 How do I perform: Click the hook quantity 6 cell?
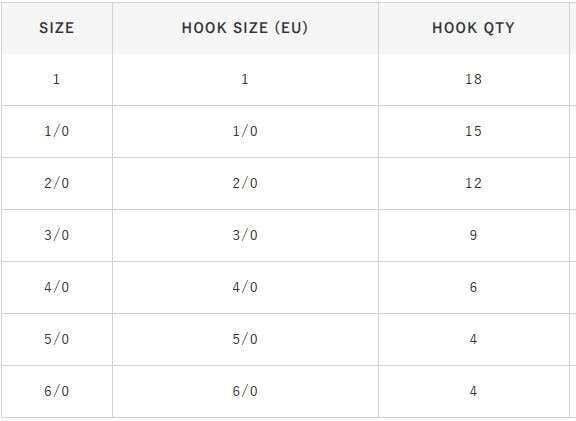[x=474, y=287]
